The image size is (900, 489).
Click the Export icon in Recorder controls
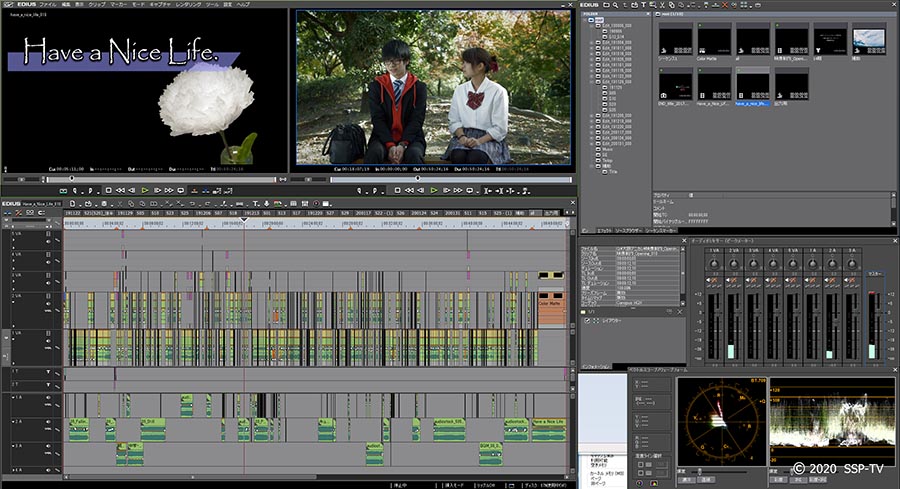525,191
